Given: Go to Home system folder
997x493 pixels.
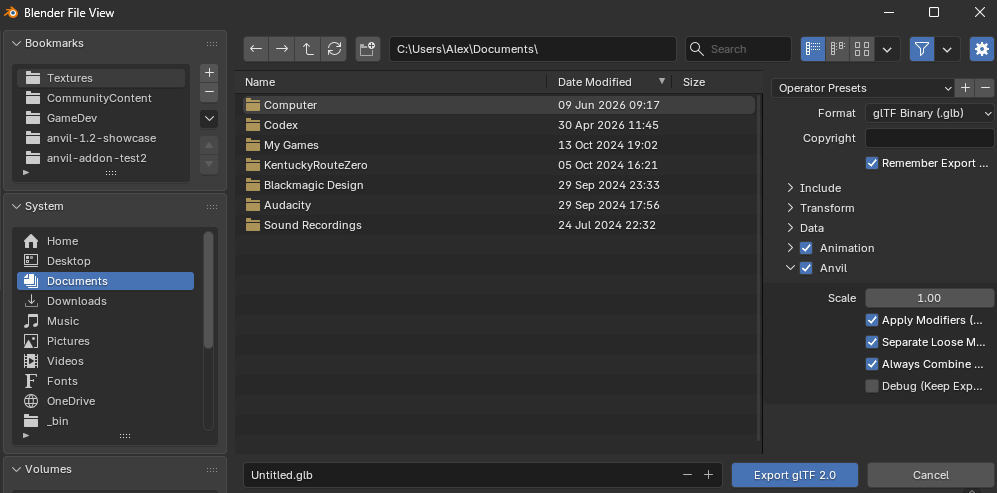Looking at the screenshot, I should [106, 241].
